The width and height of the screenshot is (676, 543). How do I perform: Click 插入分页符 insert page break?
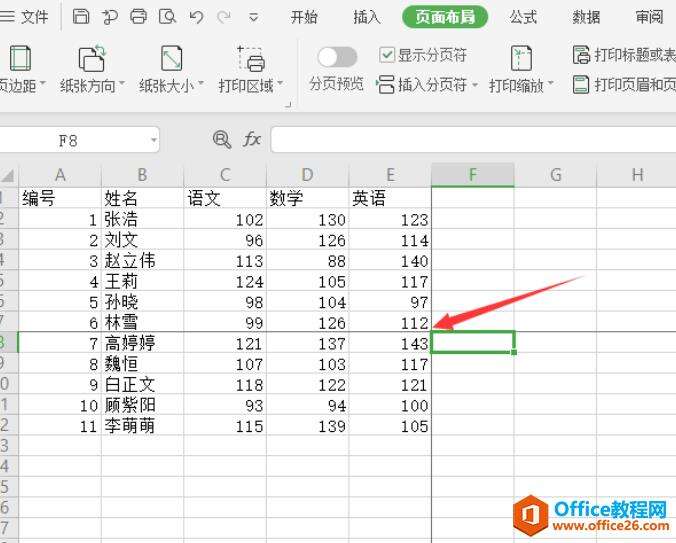pyautogui.click(x=427, y=84)
